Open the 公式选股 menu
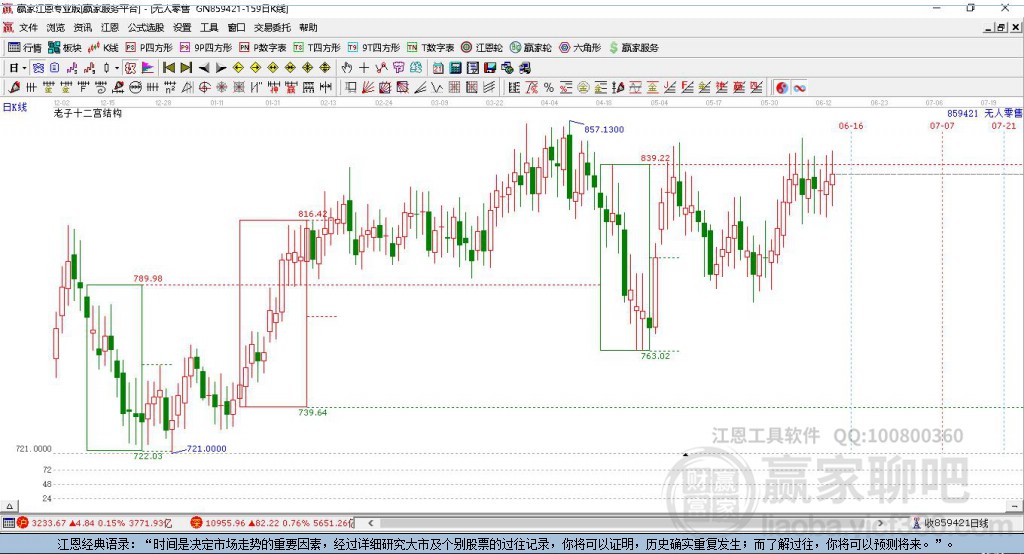Image resolution: width=1024 pixels, height=554 pixels. pyautogui.click(x=146, y=27)
